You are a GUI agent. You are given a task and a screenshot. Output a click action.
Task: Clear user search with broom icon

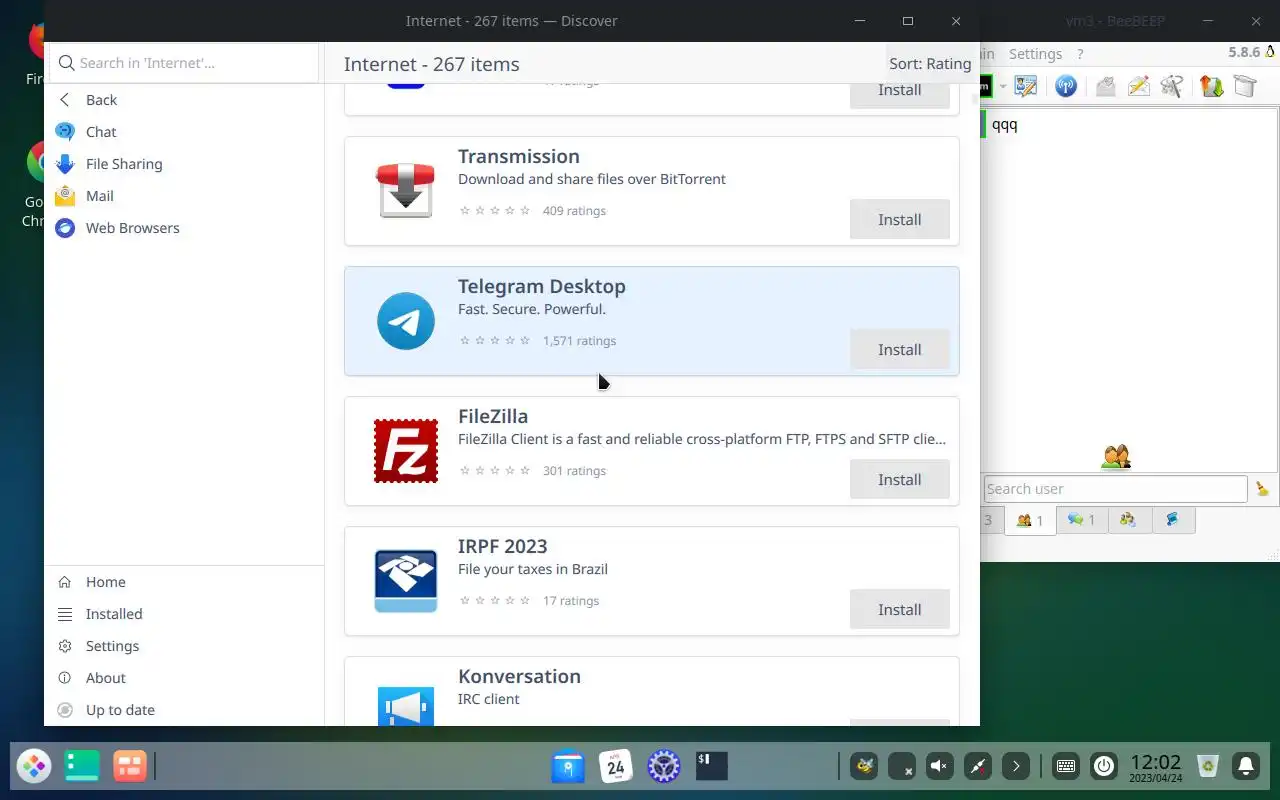coord(1262,489)
